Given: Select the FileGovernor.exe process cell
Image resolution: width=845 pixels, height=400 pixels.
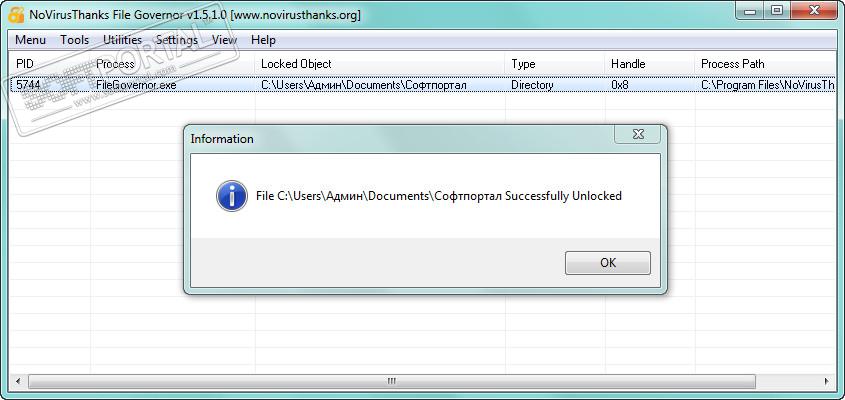Looking at the screenshot, I should click(172, 85).
